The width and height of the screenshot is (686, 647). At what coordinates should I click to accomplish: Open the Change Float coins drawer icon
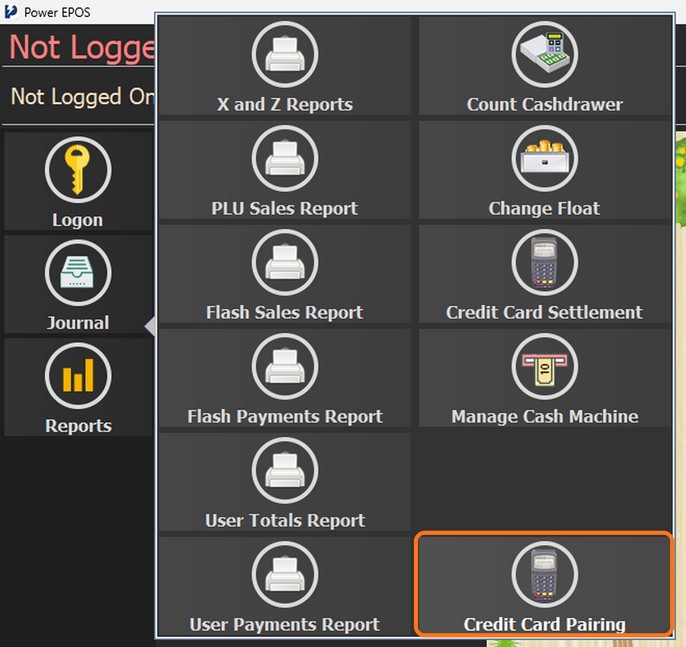545,158
